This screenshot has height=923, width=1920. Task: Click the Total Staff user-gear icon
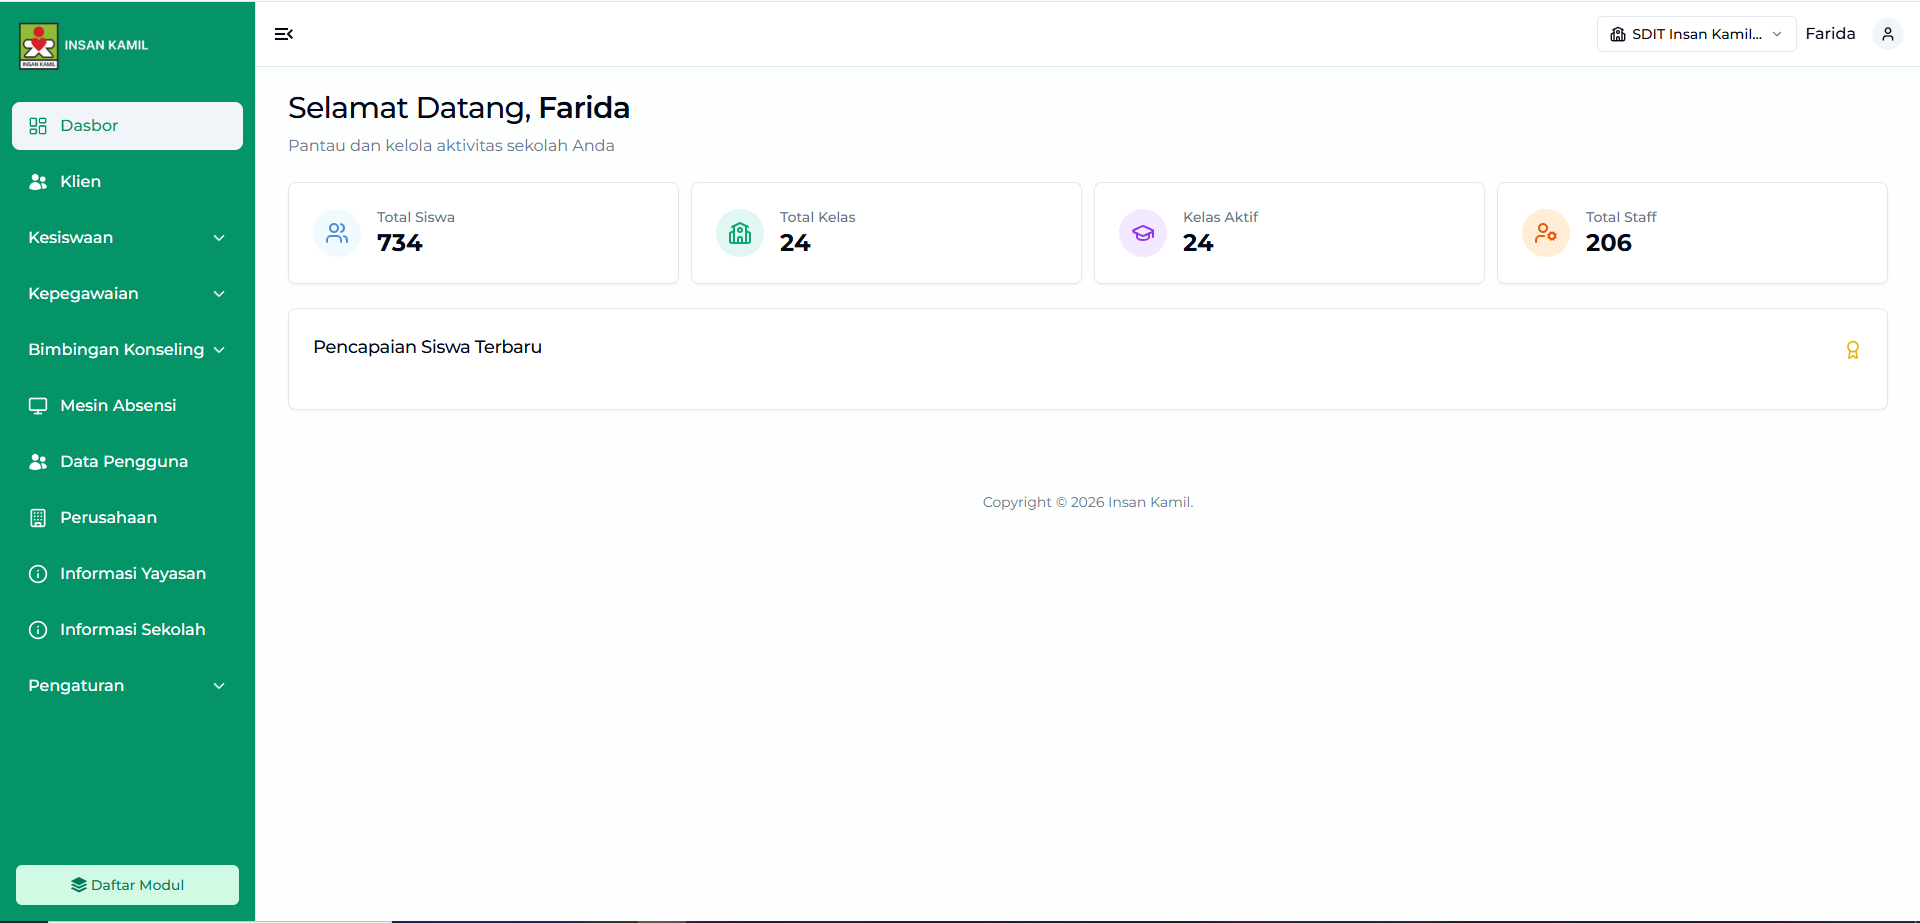pos(1546,233)
